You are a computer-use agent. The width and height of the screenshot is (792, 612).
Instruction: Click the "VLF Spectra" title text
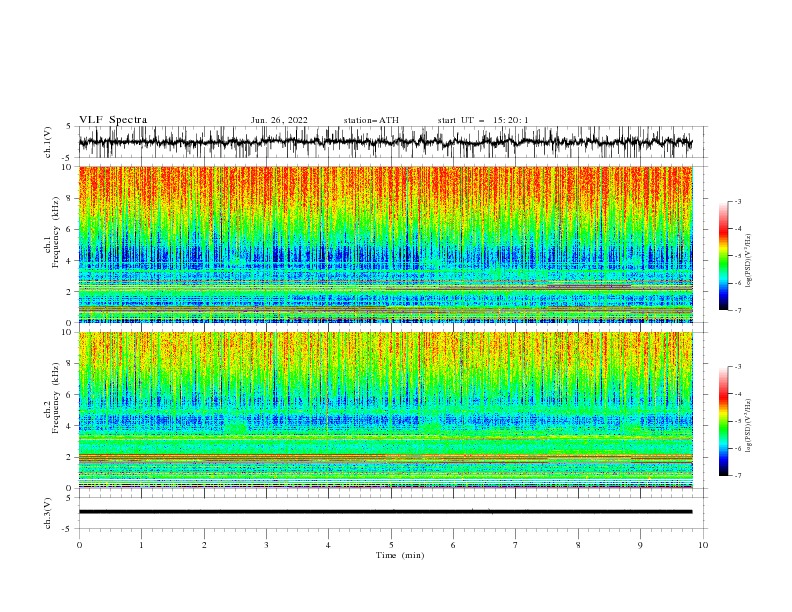(113, 120)
